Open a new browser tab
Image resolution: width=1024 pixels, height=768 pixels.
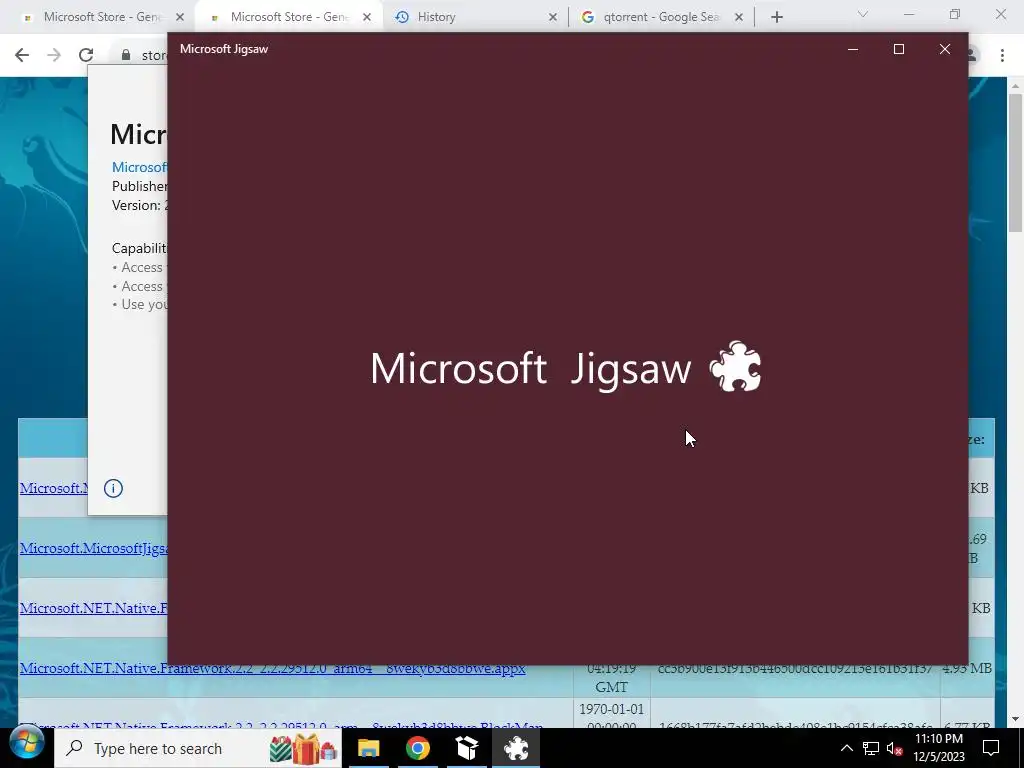(776, 18)
